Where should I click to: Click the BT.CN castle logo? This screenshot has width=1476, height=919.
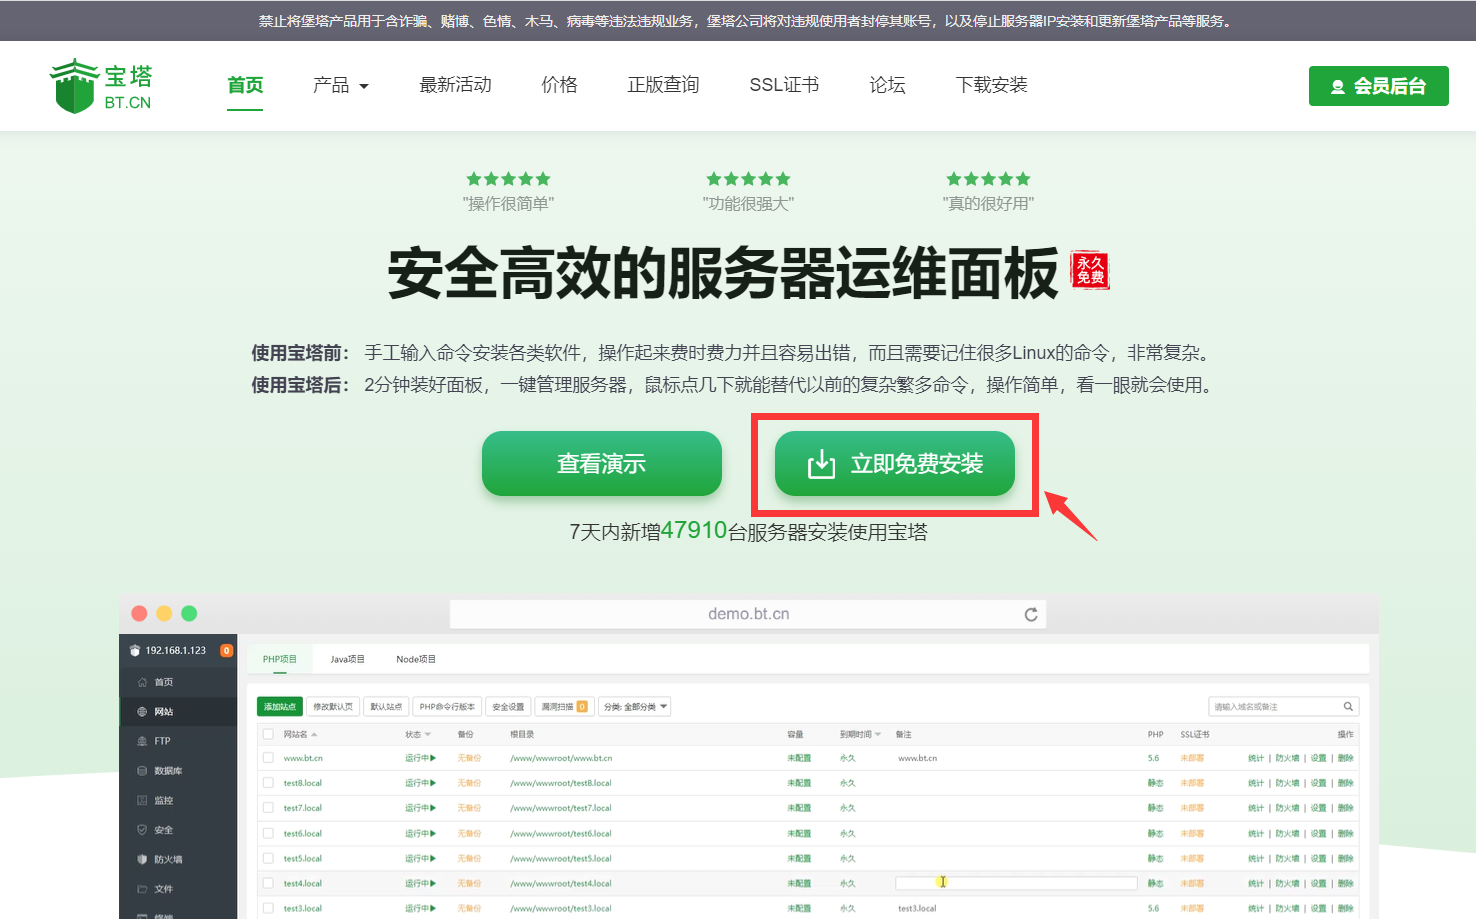click(x=100, y=86)
